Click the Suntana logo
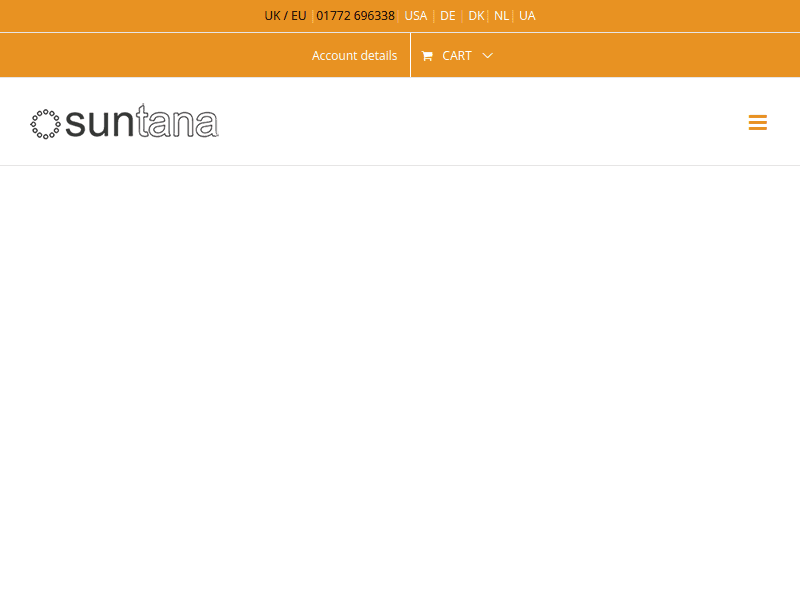The height and width of the screenshot is (600, 800). coord(124,121)
